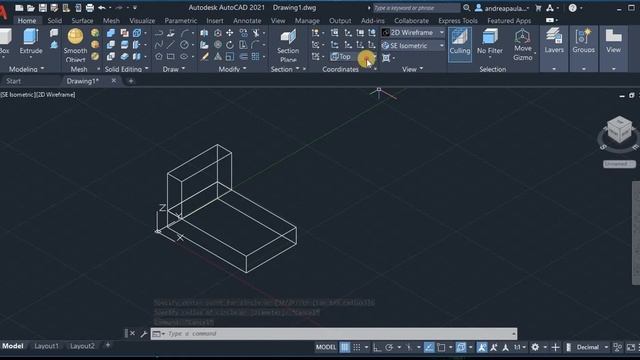
Task: Close the Drawing1 file tab
Action: 113,81
